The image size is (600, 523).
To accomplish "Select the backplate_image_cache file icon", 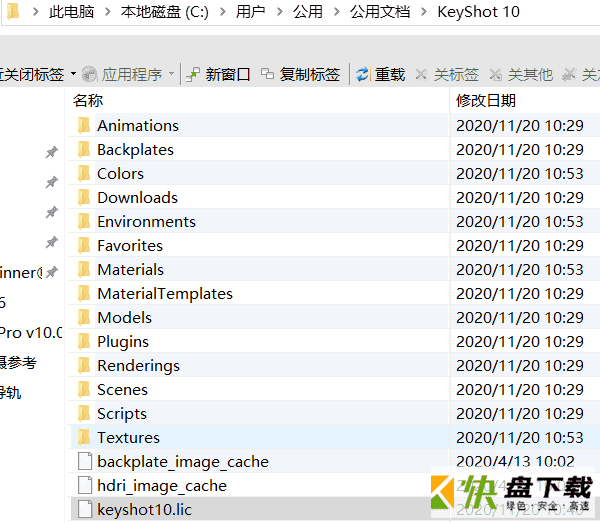I will pyautogui.click(x=85, y=461).
